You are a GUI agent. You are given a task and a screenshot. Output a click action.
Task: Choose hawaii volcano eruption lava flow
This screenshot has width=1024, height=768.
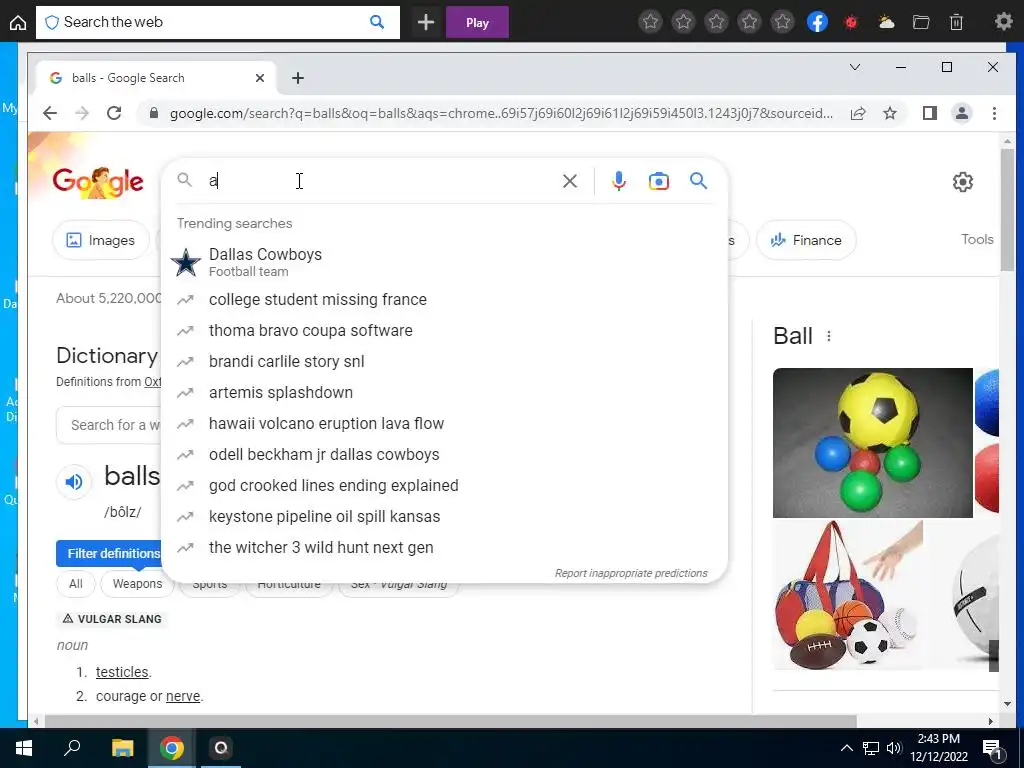[444, 423]
